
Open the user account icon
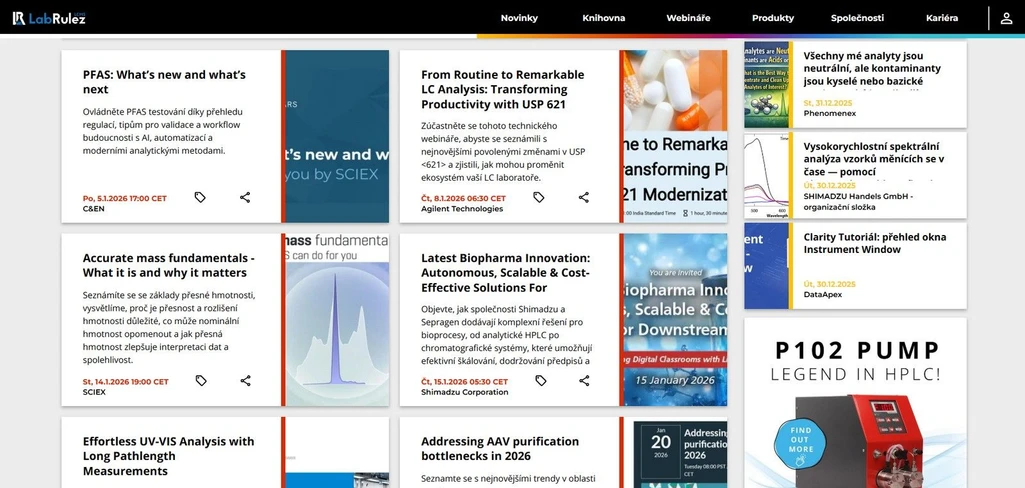coord(1006,18)
